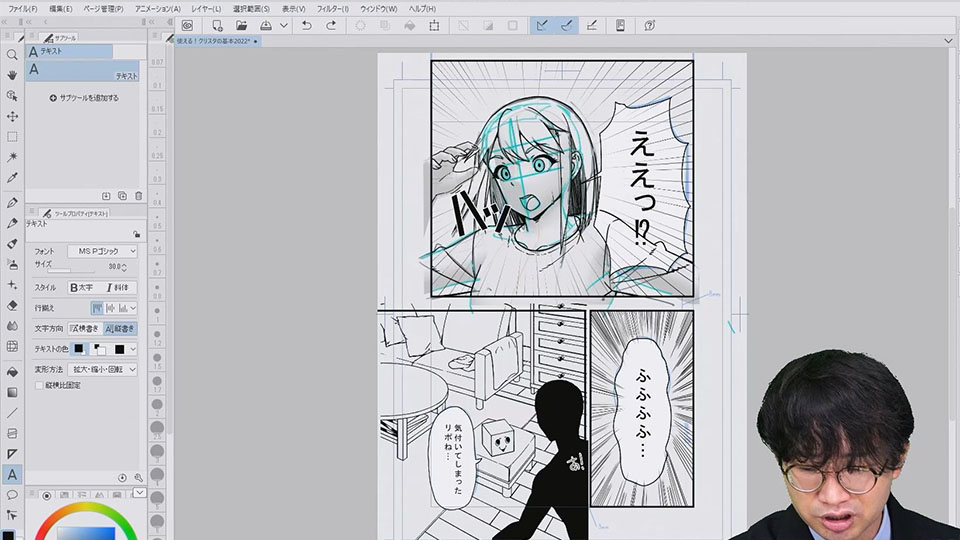Select the Decoration sparkle tool
This screenshot has width=960, height=540.
[x=12, y=285]
